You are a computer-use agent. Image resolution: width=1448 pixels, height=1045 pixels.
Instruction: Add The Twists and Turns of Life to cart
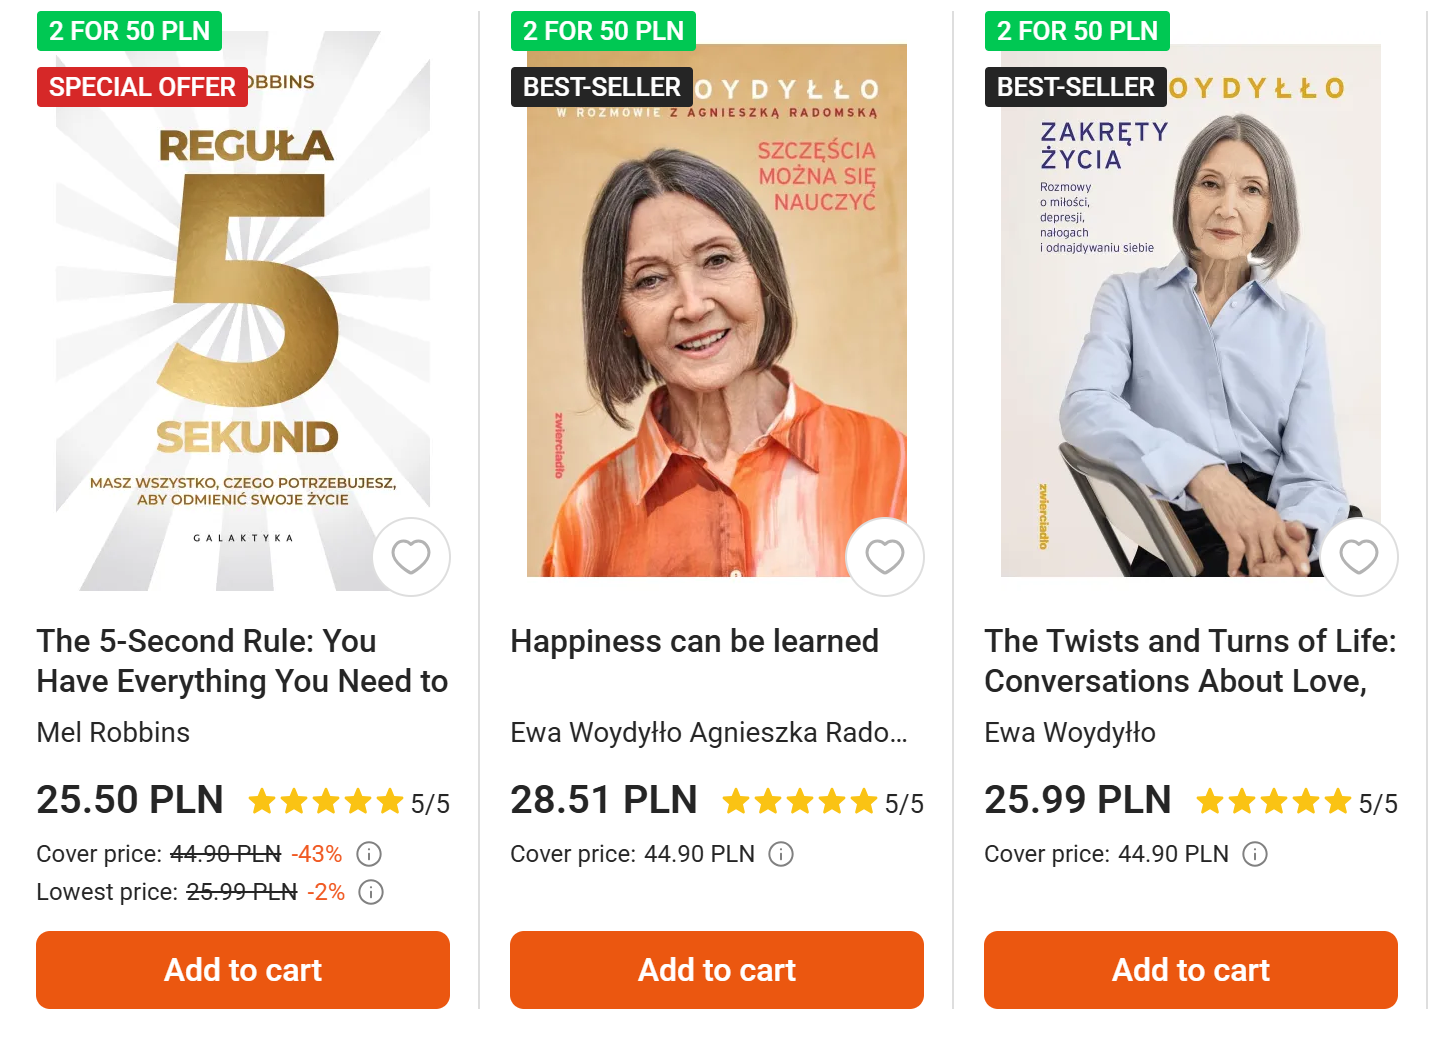click(1191, 970)
